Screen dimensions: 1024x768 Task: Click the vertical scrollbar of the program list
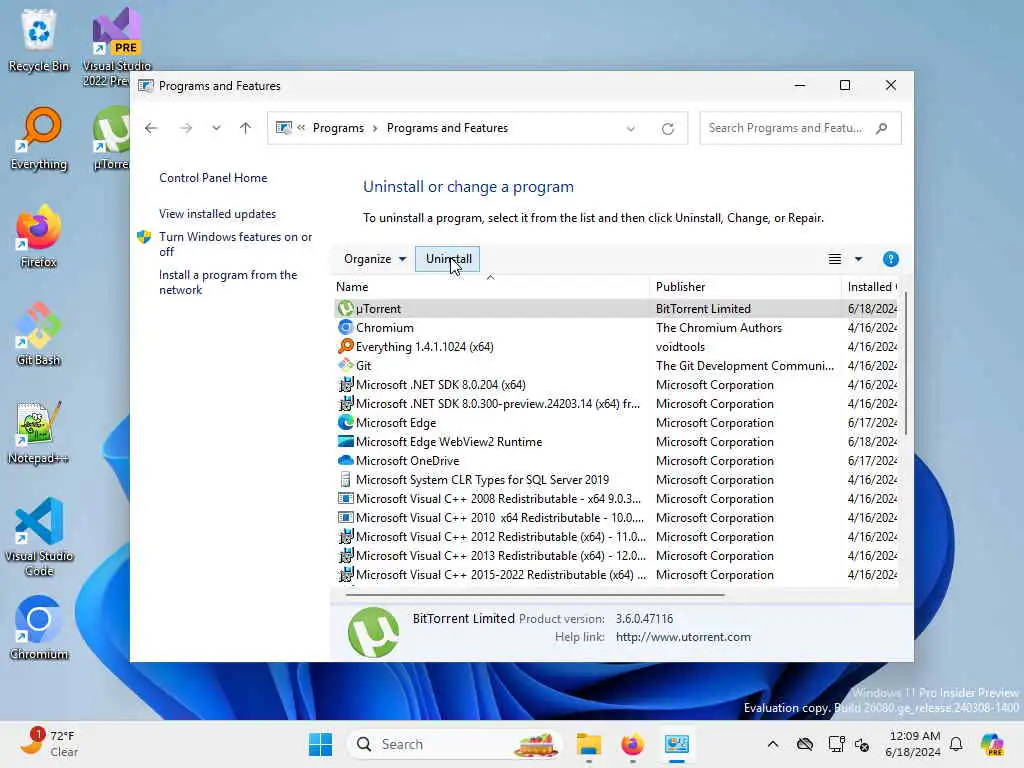(904, 364)
